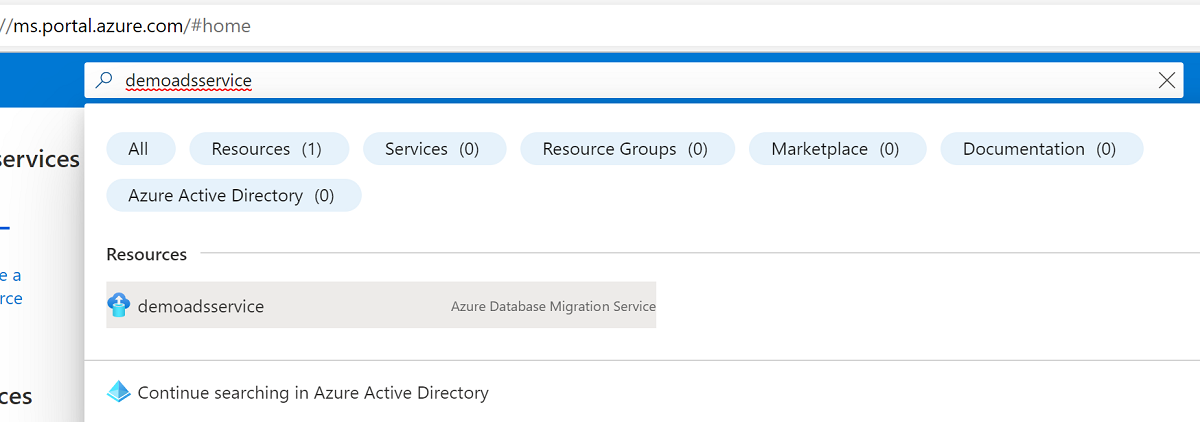Viewport: 1200px width, 422px height.
Task: Select the All filter pill
Action: coord(140,149)
